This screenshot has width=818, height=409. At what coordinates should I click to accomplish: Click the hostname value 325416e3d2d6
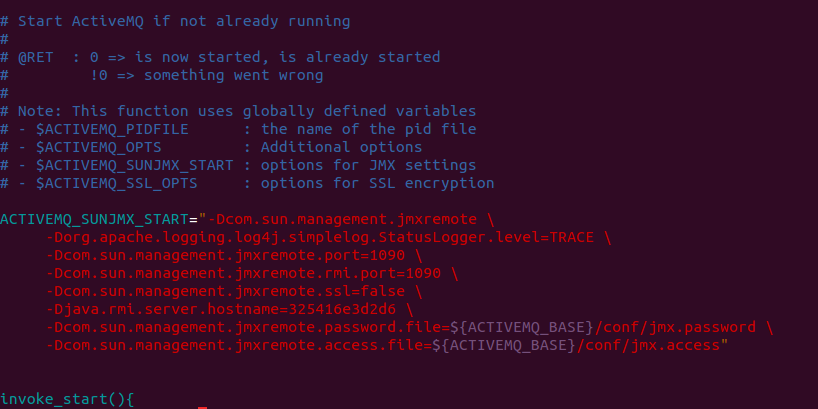(342, 309)
